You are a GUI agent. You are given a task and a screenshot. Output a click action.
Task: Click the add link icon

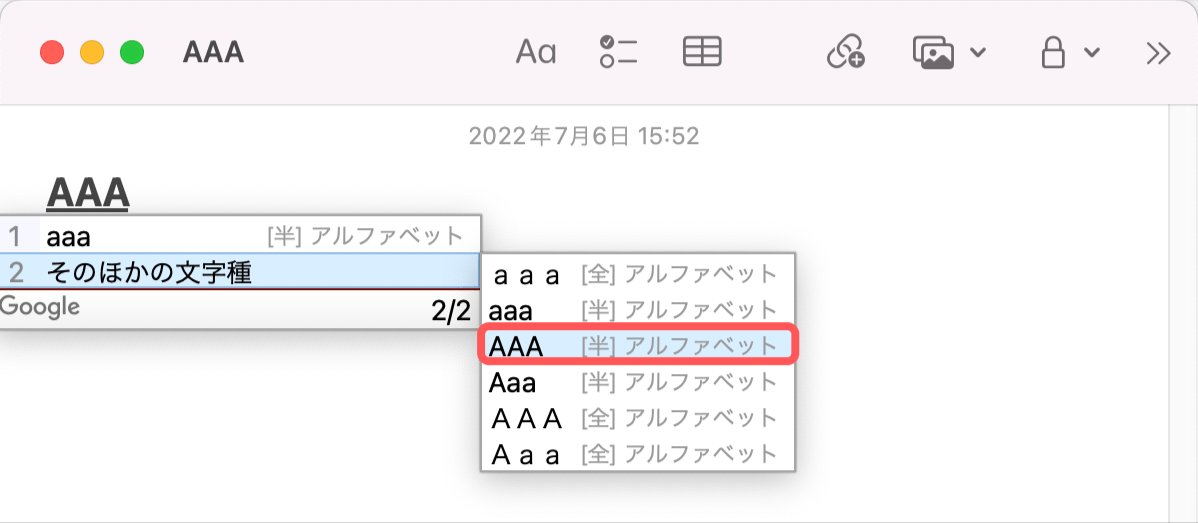point(845,52)
